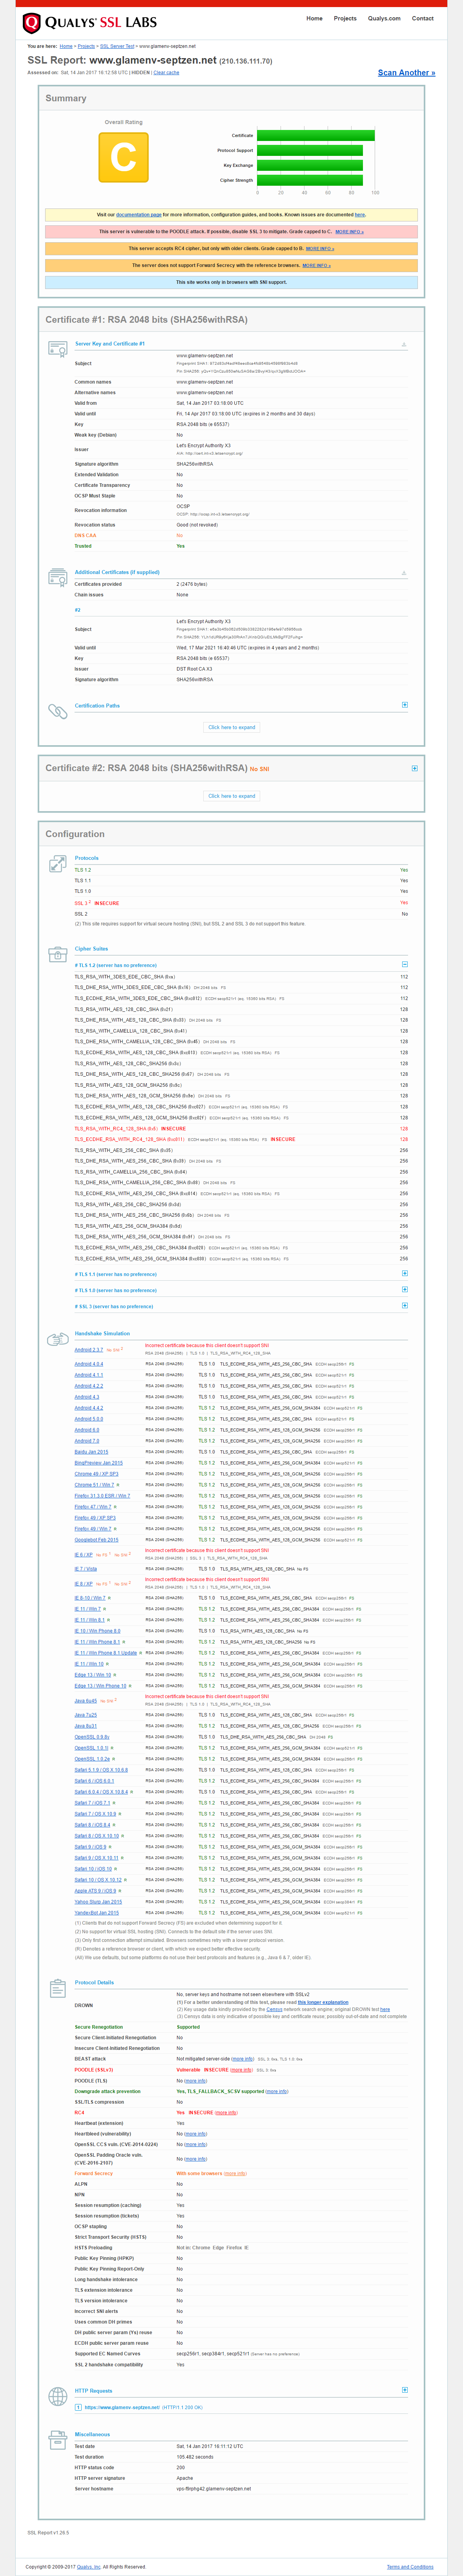Image resolution: width=463 pixels, height=2576 pixels.
Task: Open Android 7.0 handshake simulation link
Action: [x=87, y=1441]
